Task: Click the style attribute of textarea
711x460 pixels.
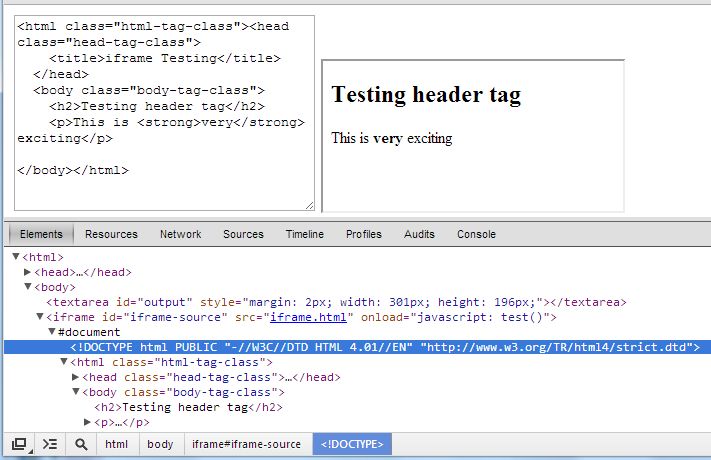Action: tap(371, 302)
